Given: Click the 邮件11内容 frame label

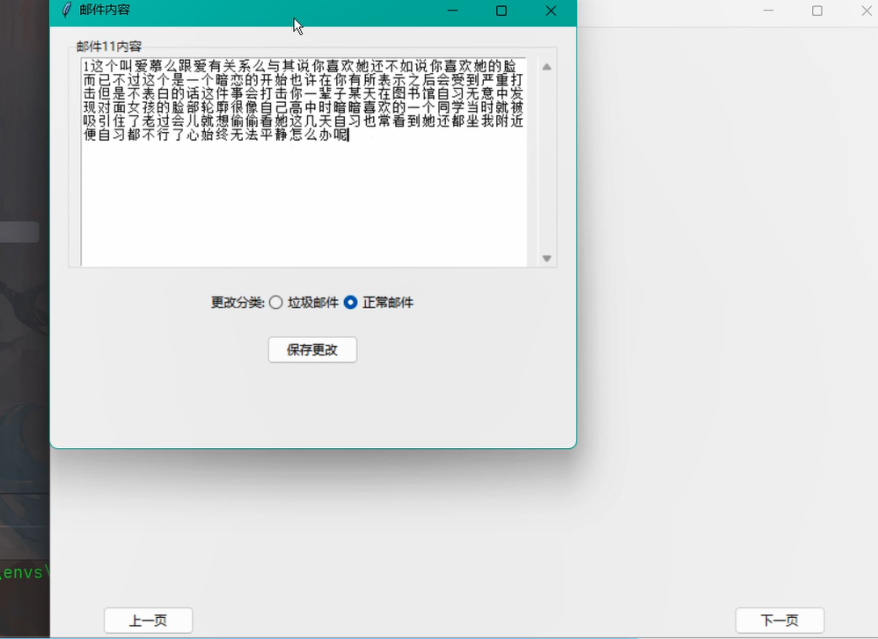Looking at the screenshot, I should point(109,46).
